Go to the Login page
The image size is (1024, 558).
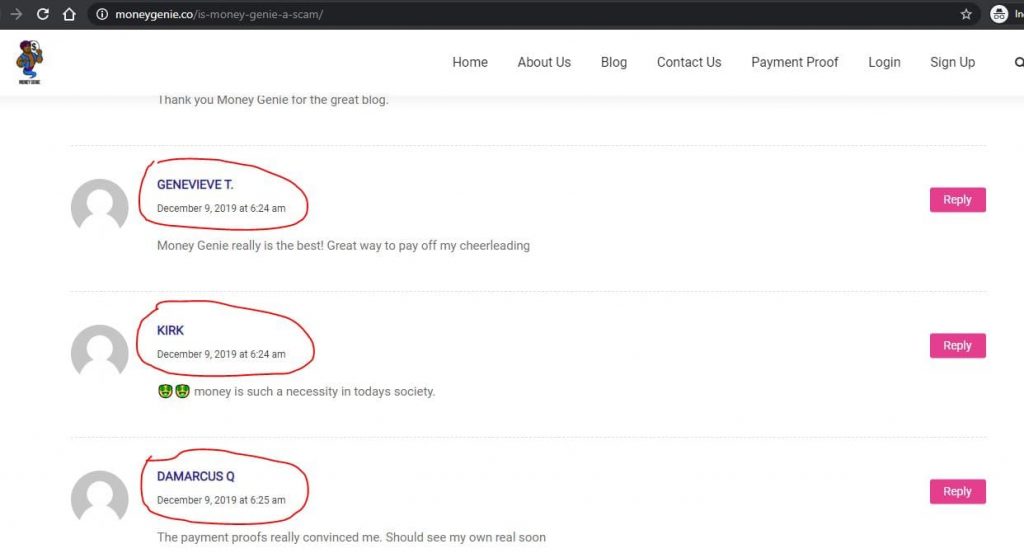click(884, 62)
